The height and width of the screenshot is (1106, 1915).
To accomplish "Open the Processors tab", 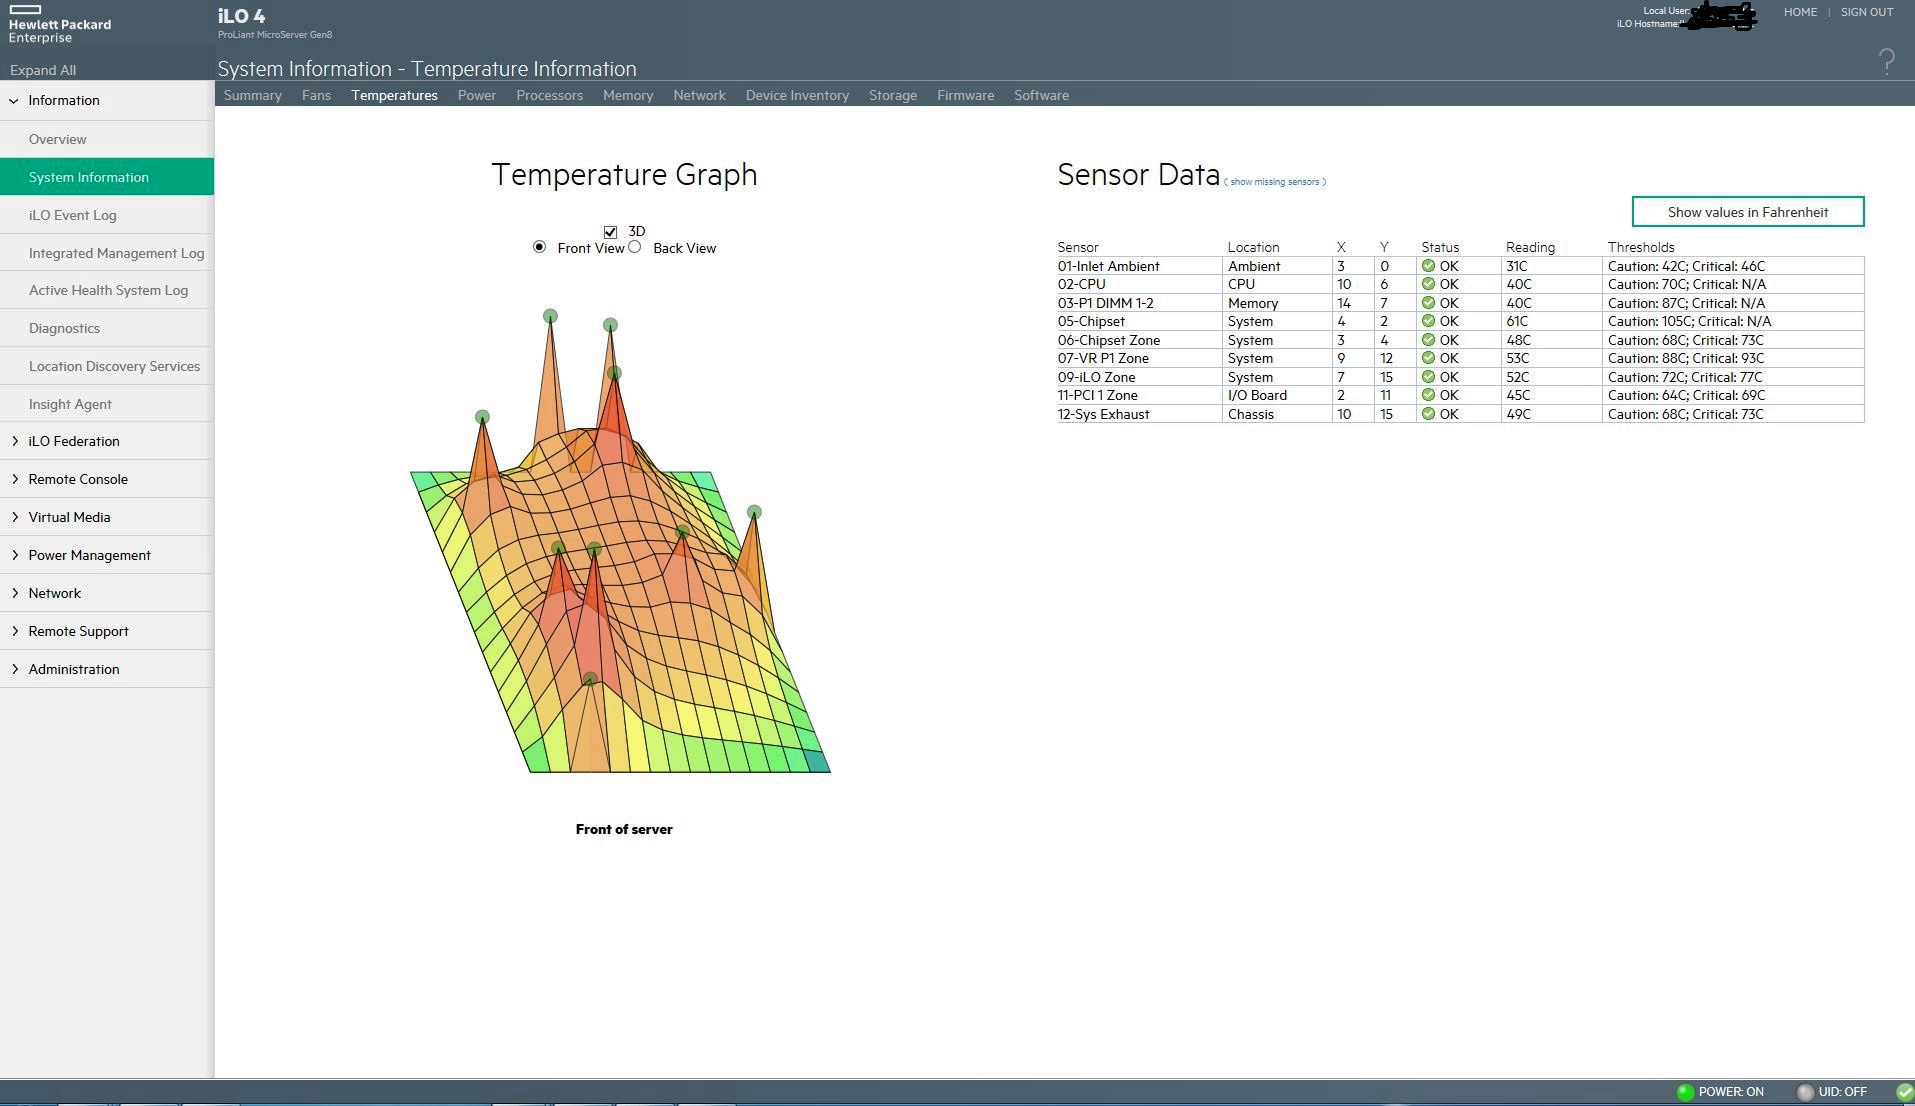I will coord(549,95).
